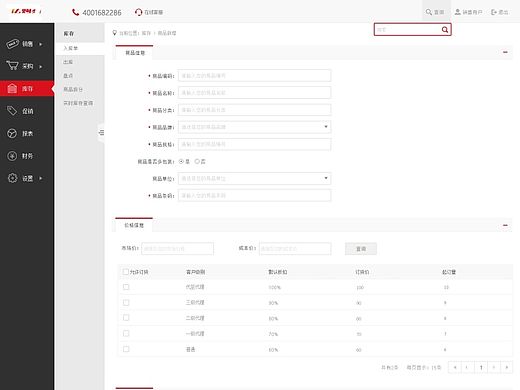
Task: Collapse the price info section minus
Action: point(505,225)
